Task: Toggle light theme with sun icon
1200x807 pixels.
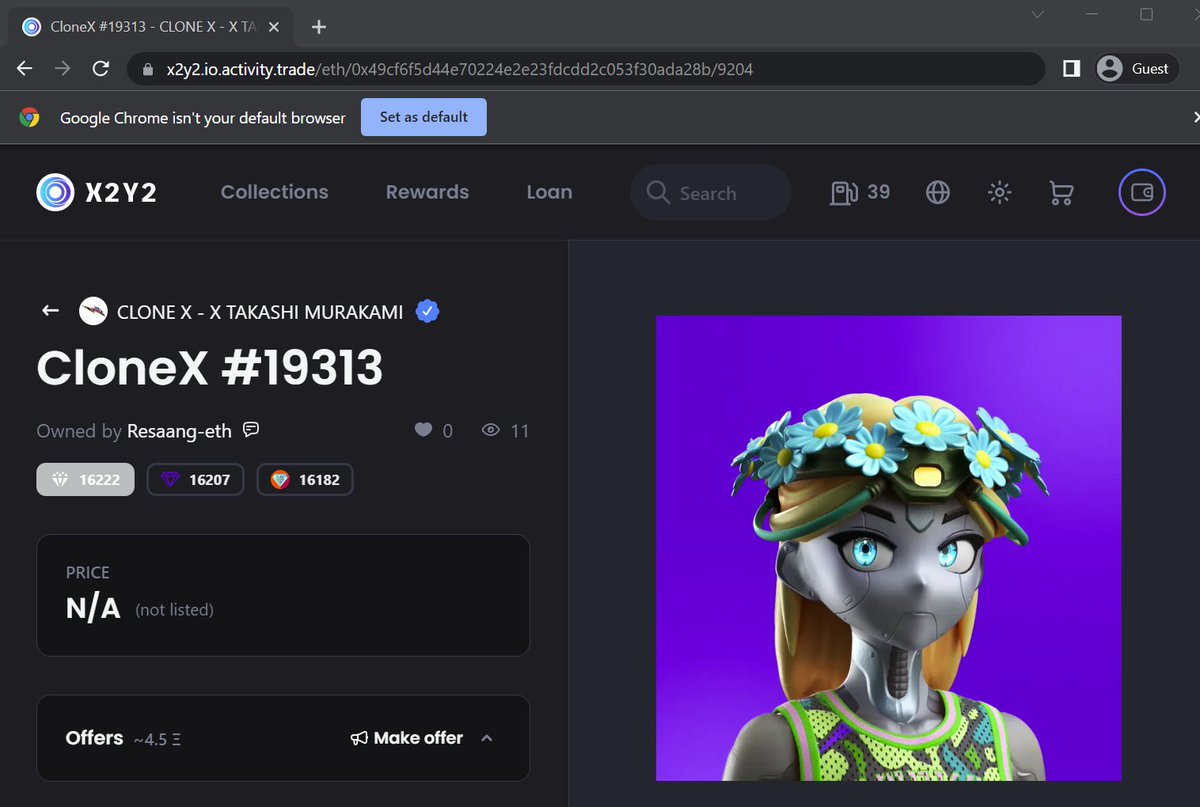Action: 999,193
